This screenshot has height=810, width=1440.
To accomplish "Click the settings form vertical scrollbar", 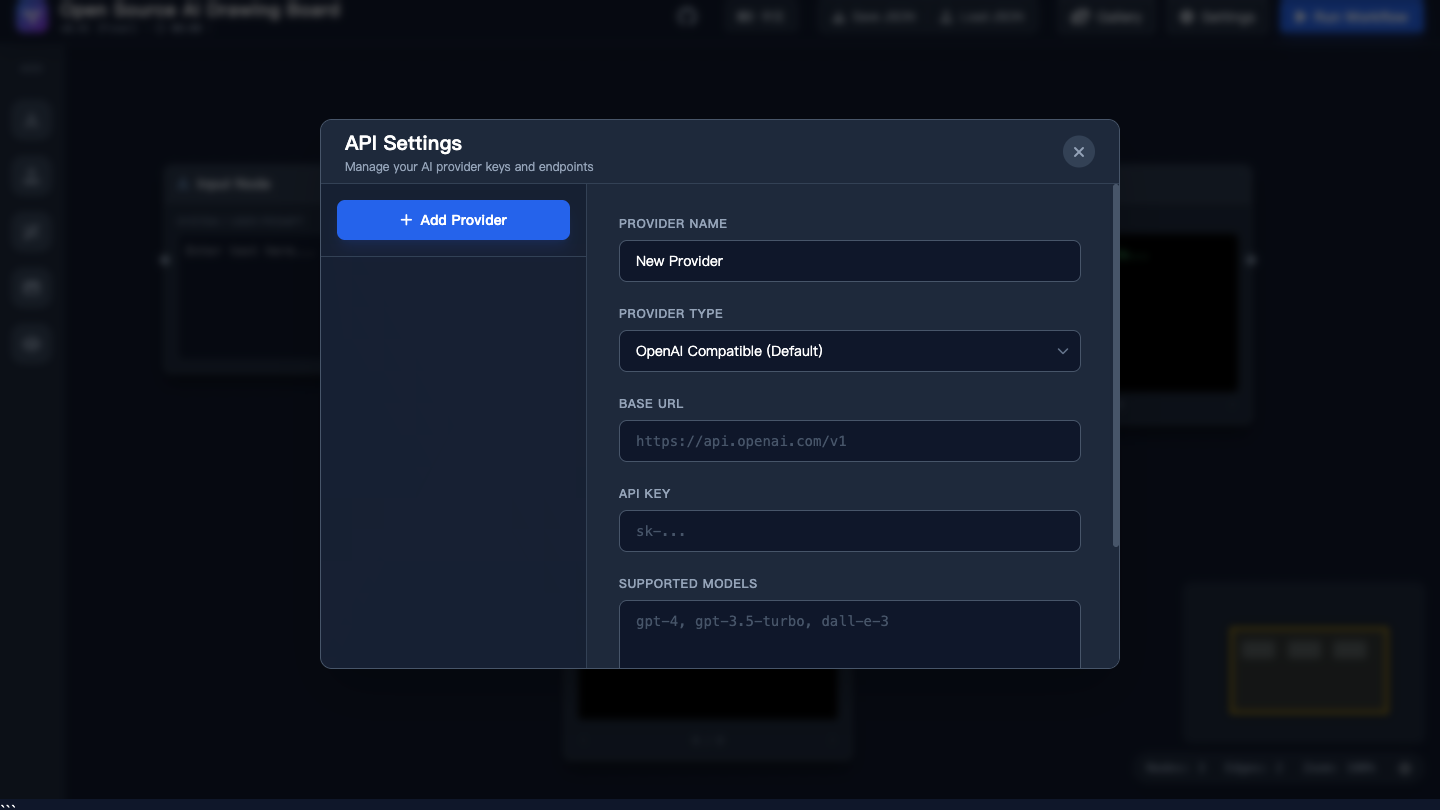I will click(1115, 365).
